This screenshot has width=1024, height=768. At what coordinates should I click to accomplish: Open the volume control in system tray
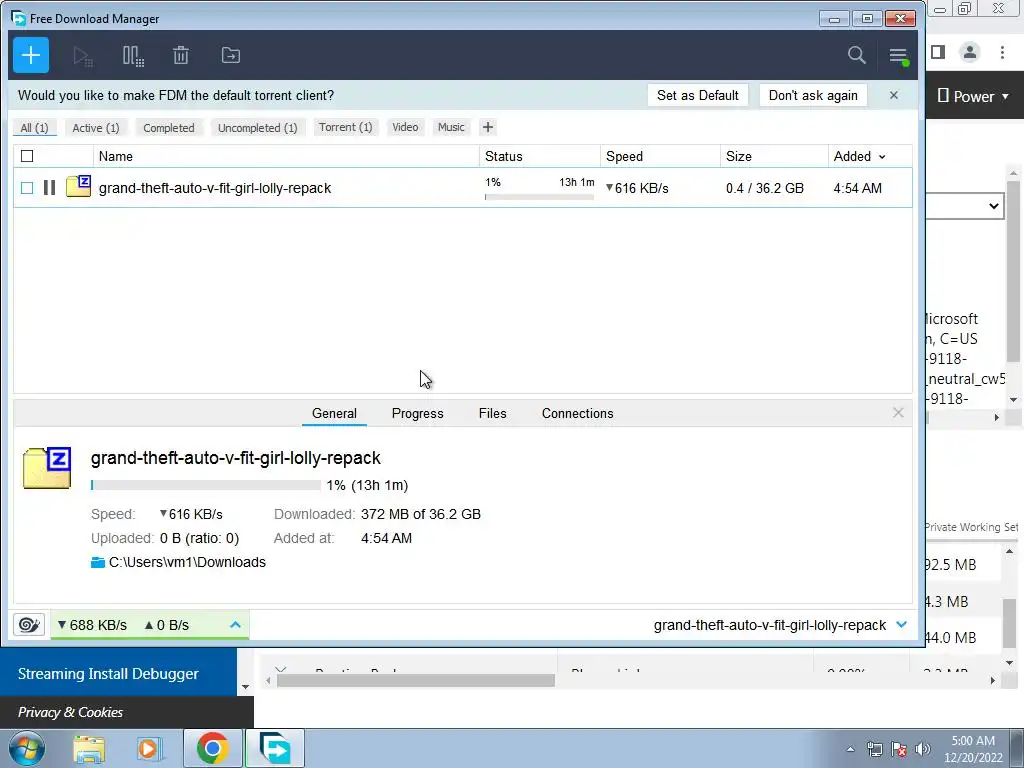point(922,749)
